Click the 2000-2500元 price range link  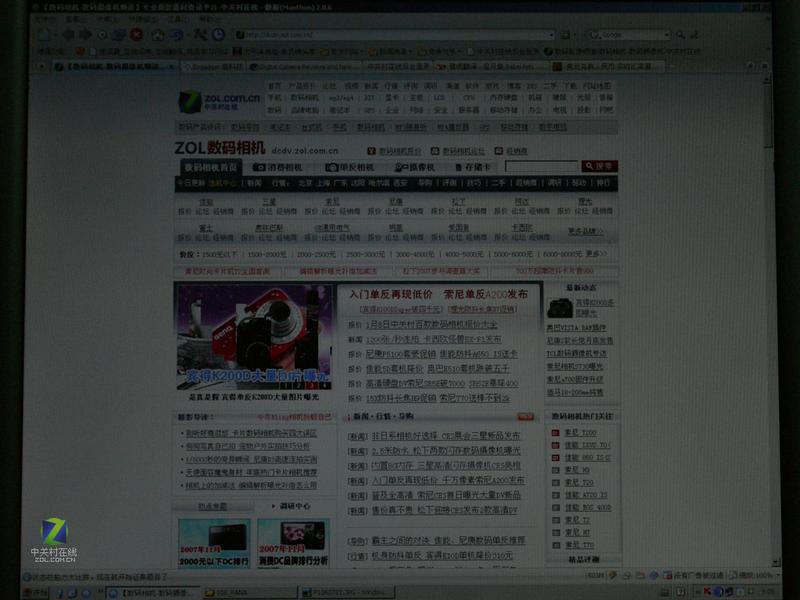316,254
